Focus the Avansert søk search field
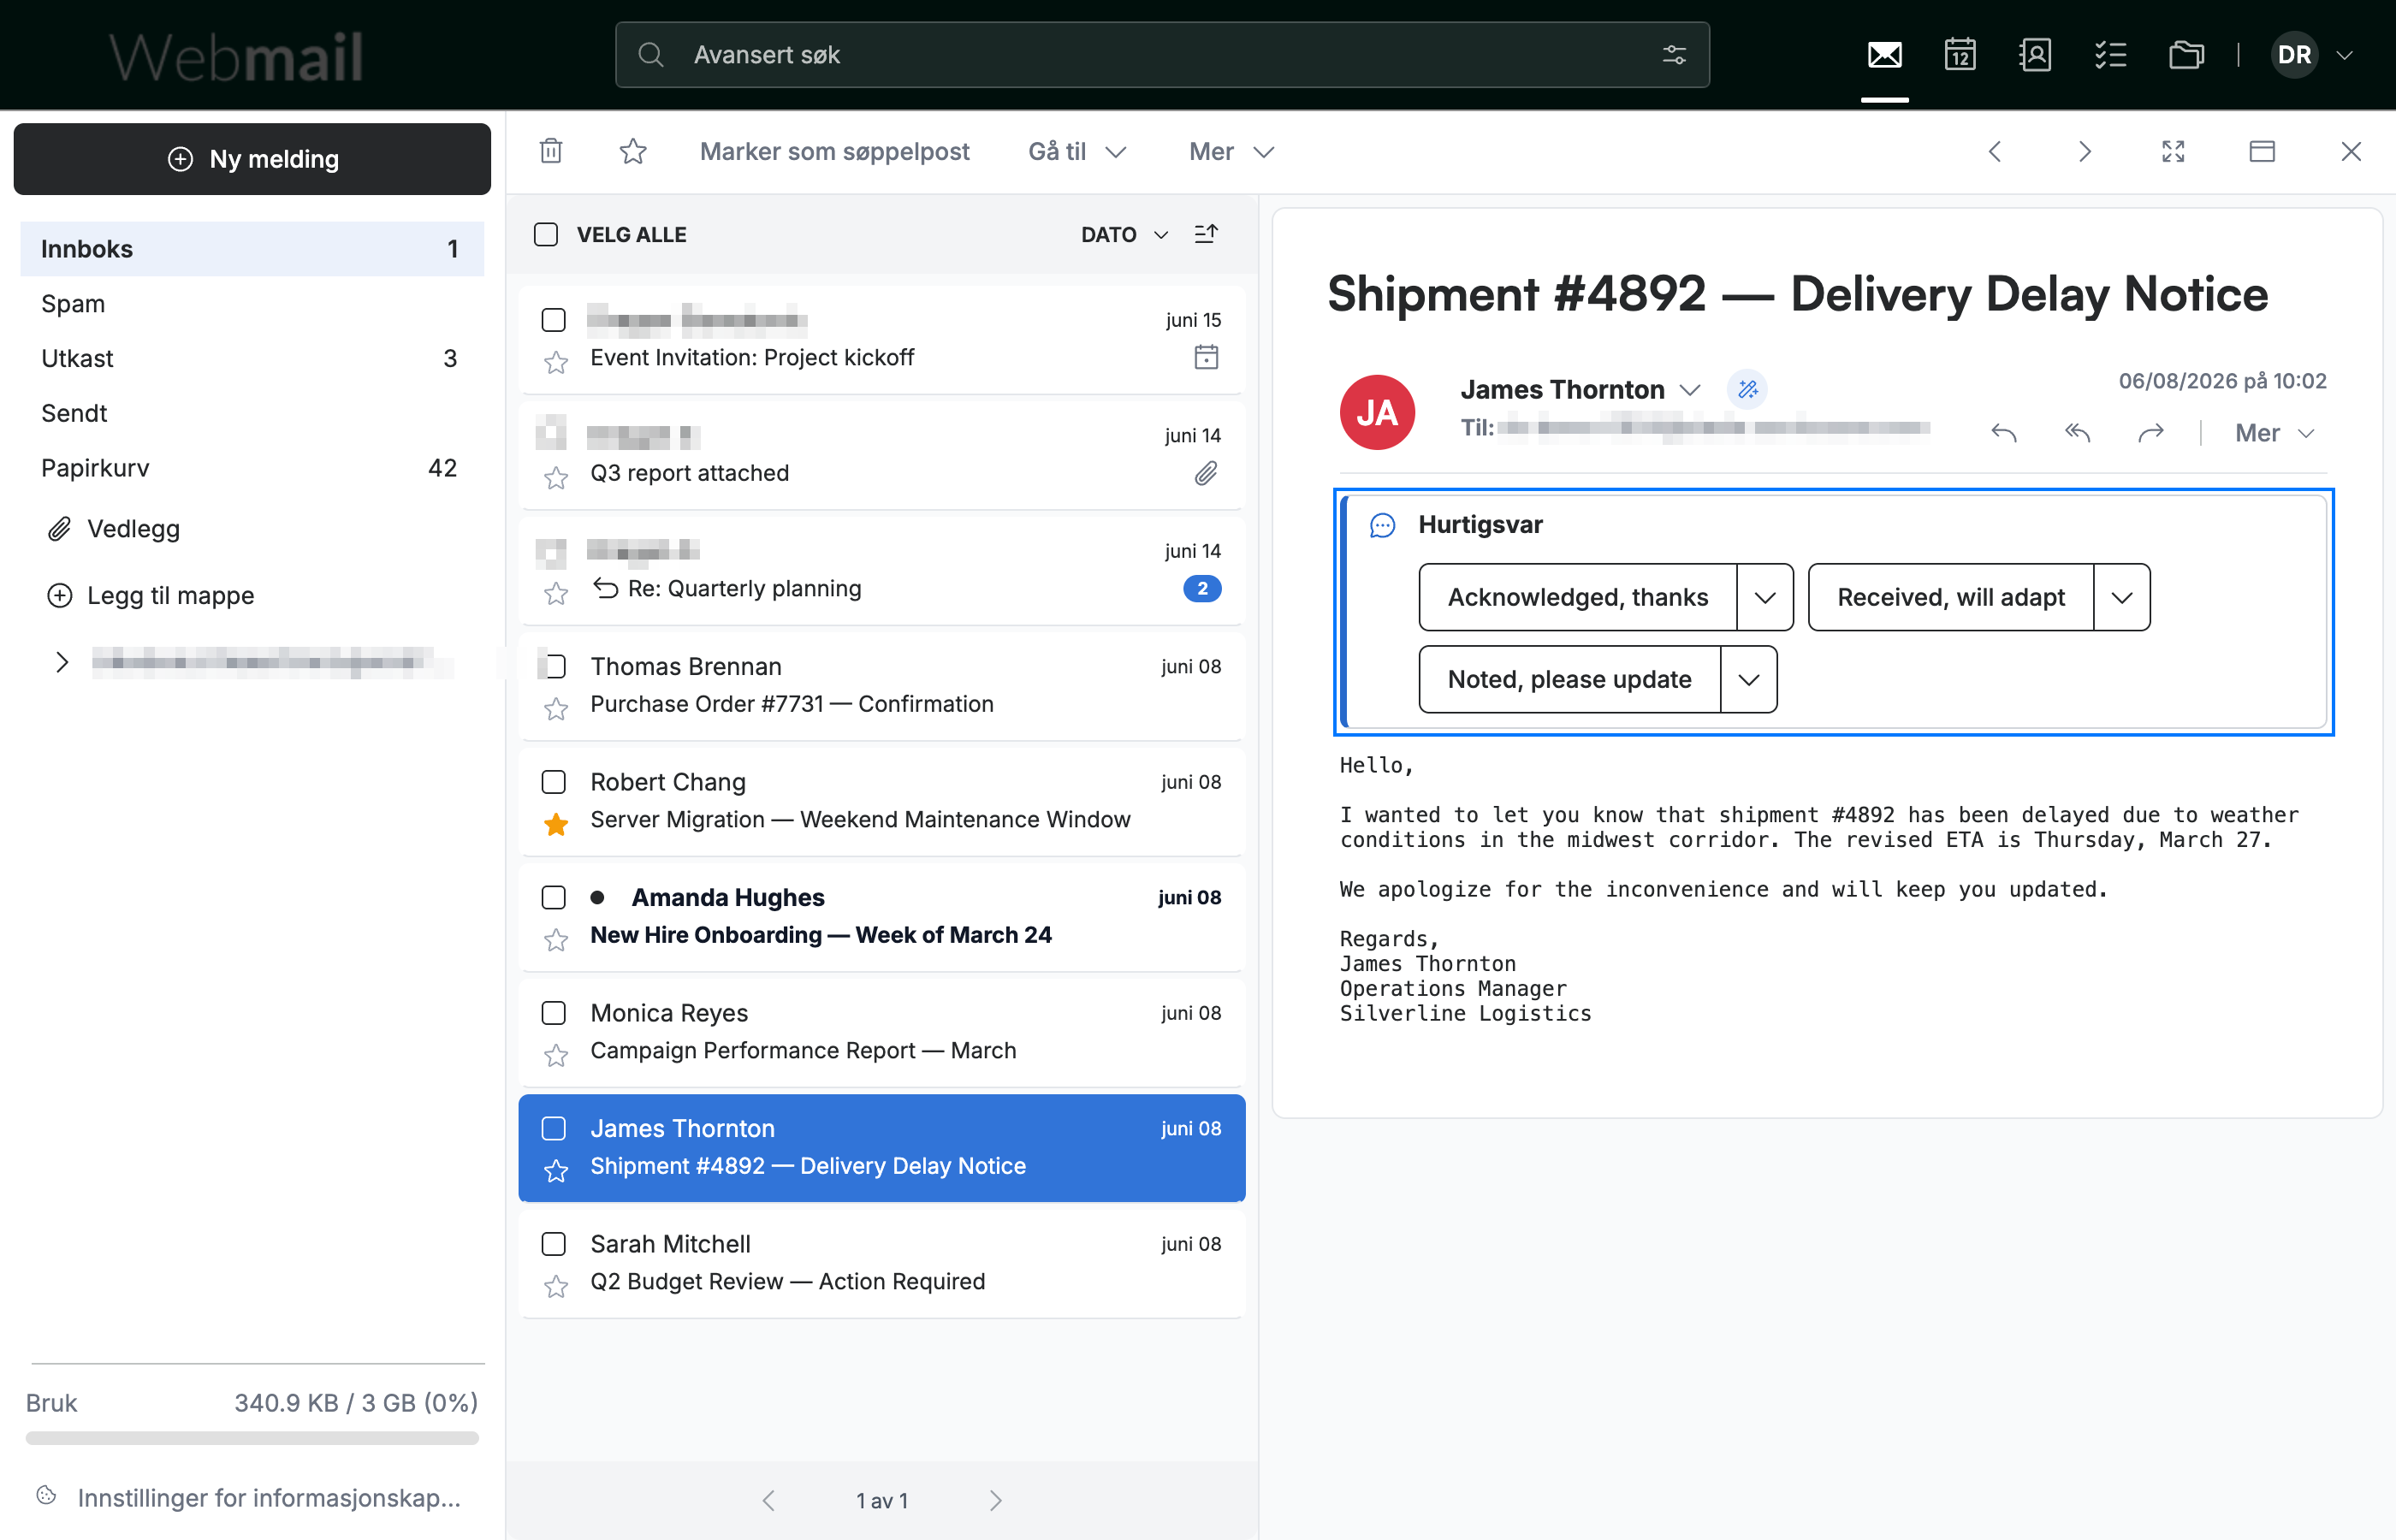The width and height of the screenshot is (2396, 1540). (1162, 55)
